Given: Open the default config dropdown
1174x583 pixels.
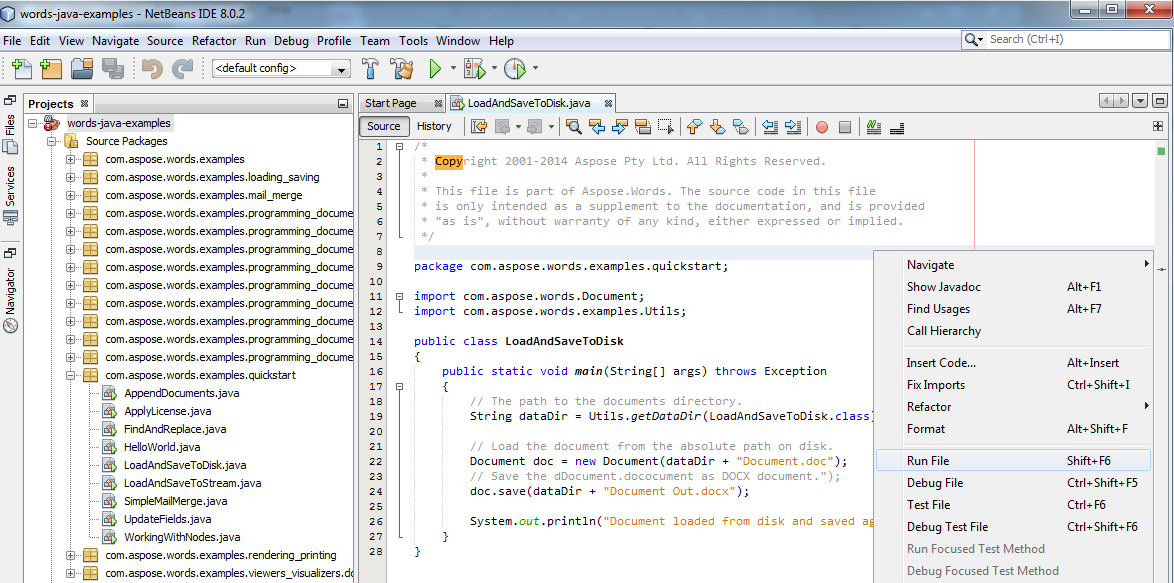Looking at the screenshot, I should 340,69.
